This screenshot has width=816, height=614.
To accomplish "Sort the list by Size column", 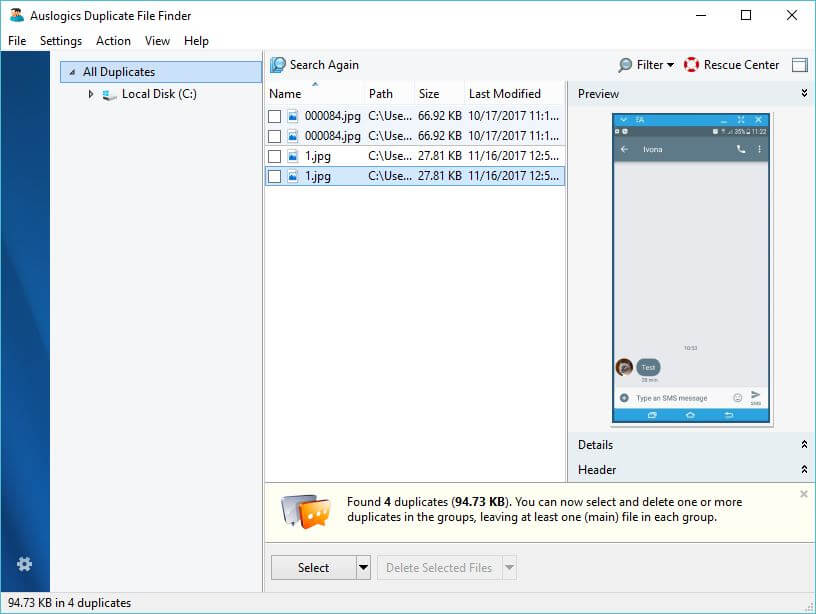I will pos(429,94).
